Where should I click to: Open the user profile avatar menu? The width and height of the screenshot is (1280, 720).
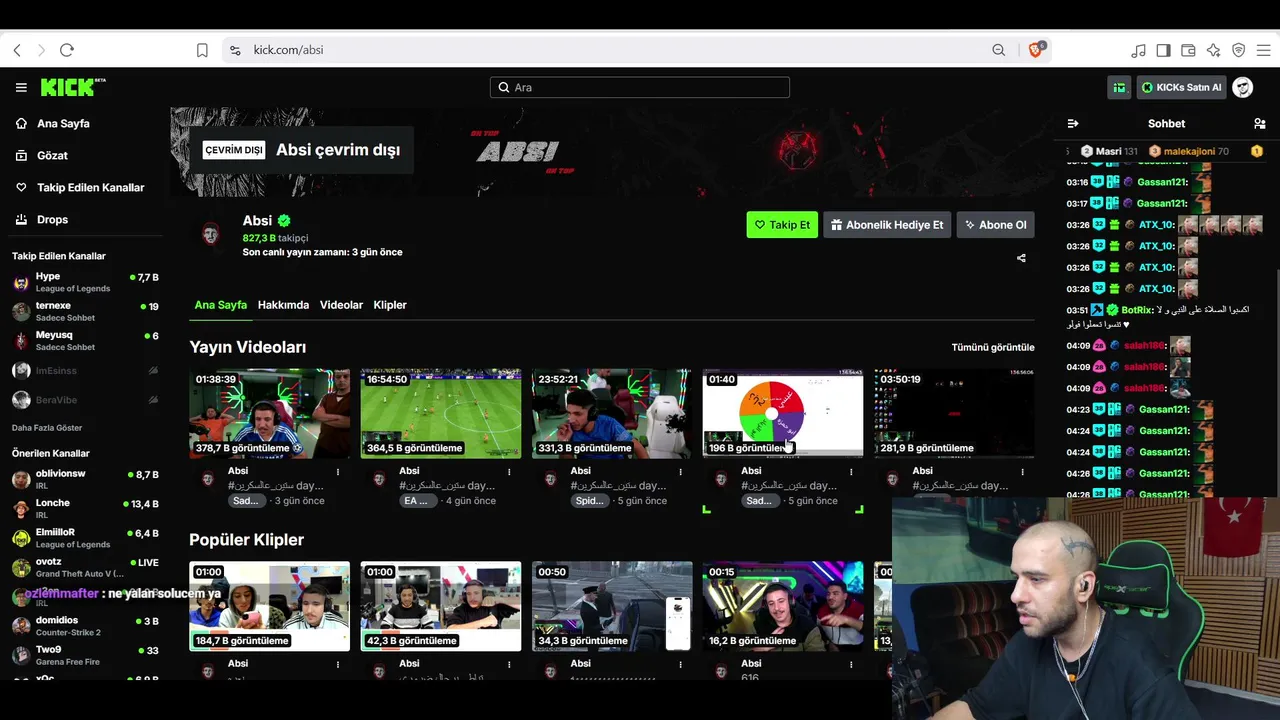[1242, 88]
